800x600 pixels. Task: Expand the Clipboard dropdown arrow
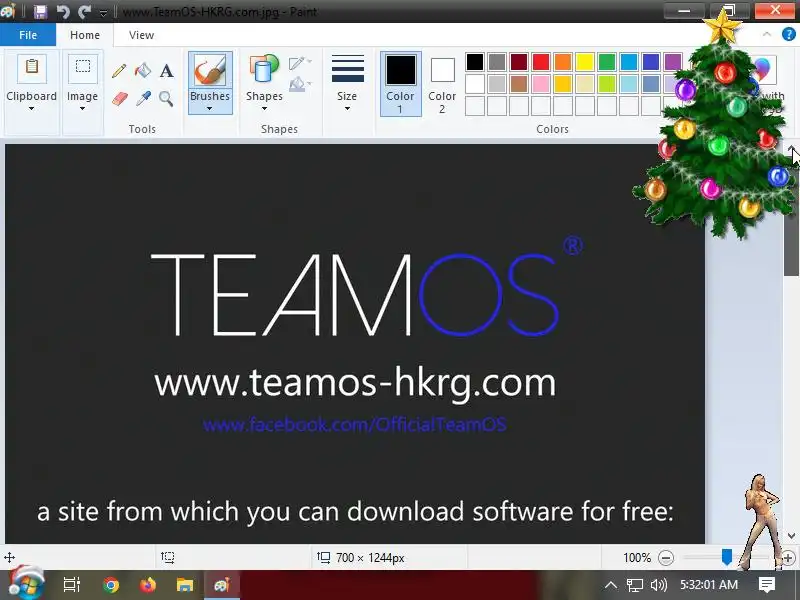(31, 108)
